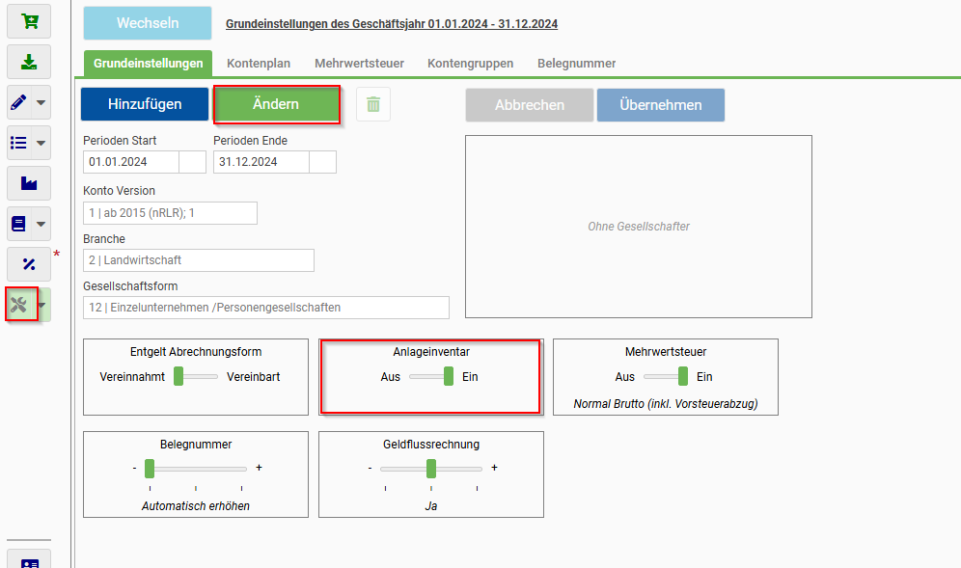Toggle the Mehrwertsteuer Aus/Ein switch
This screenshot has height=568, width=961.
(x=666, y=376)
